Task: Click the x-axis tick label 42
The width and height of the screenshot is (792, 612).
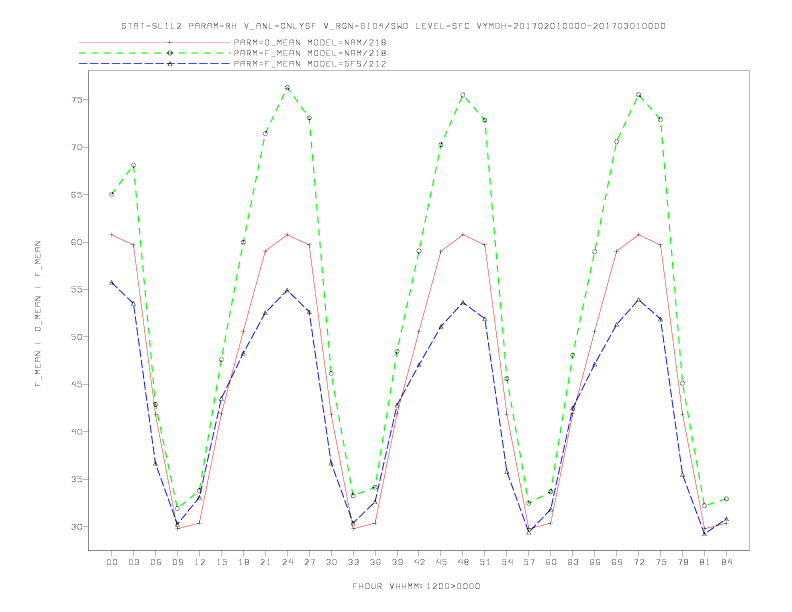Action: [419, 562]
